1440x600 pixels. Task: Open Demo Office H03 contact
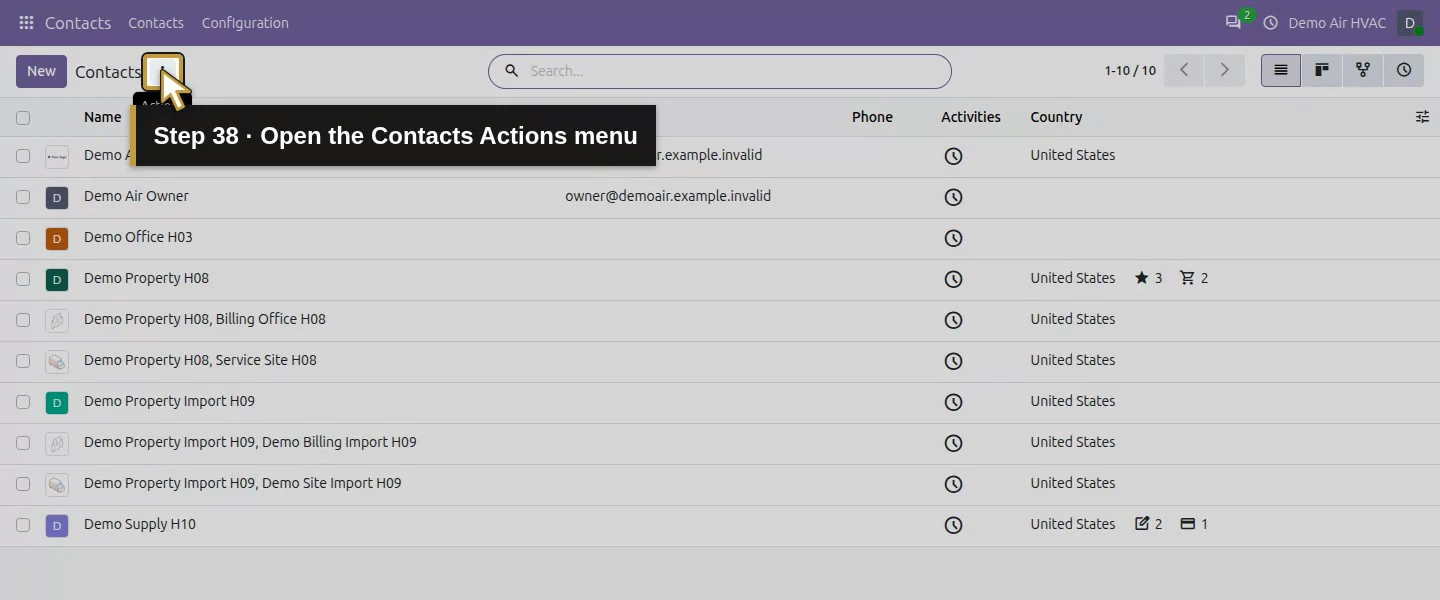click(138, 237)
